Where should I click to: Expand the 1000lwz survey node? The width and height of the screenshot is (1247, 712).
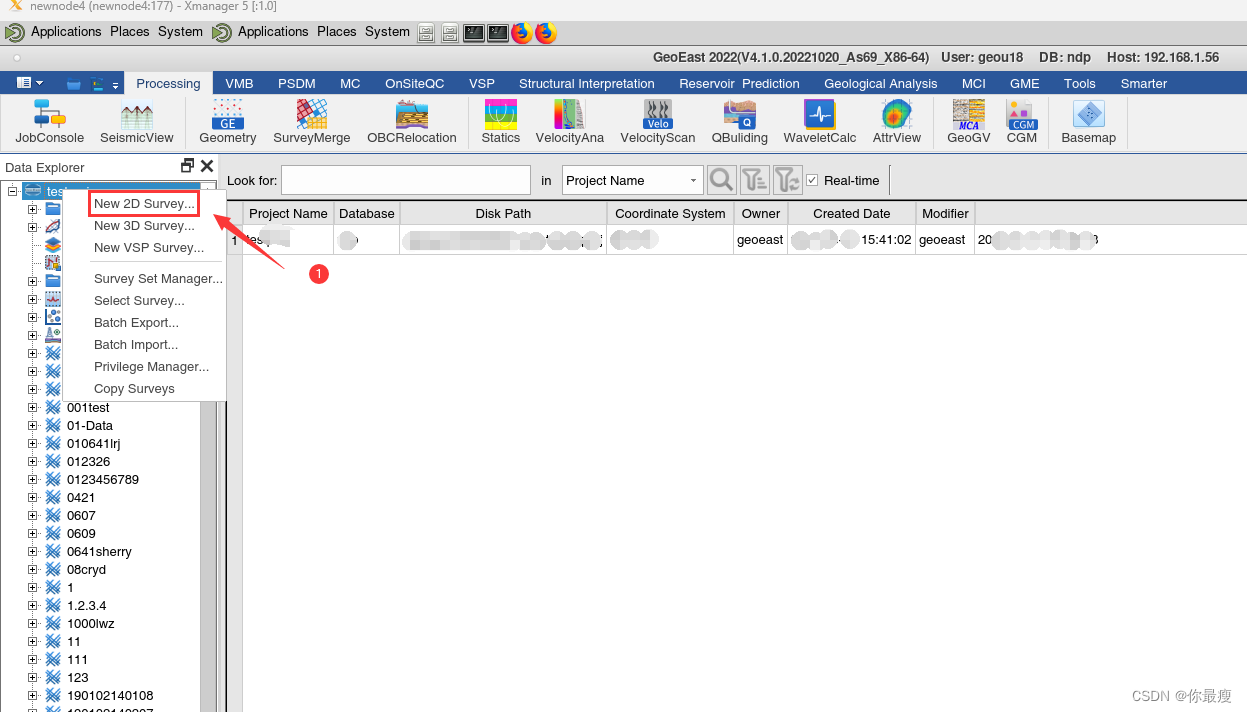pyautogui.click(x=33, y=624)
